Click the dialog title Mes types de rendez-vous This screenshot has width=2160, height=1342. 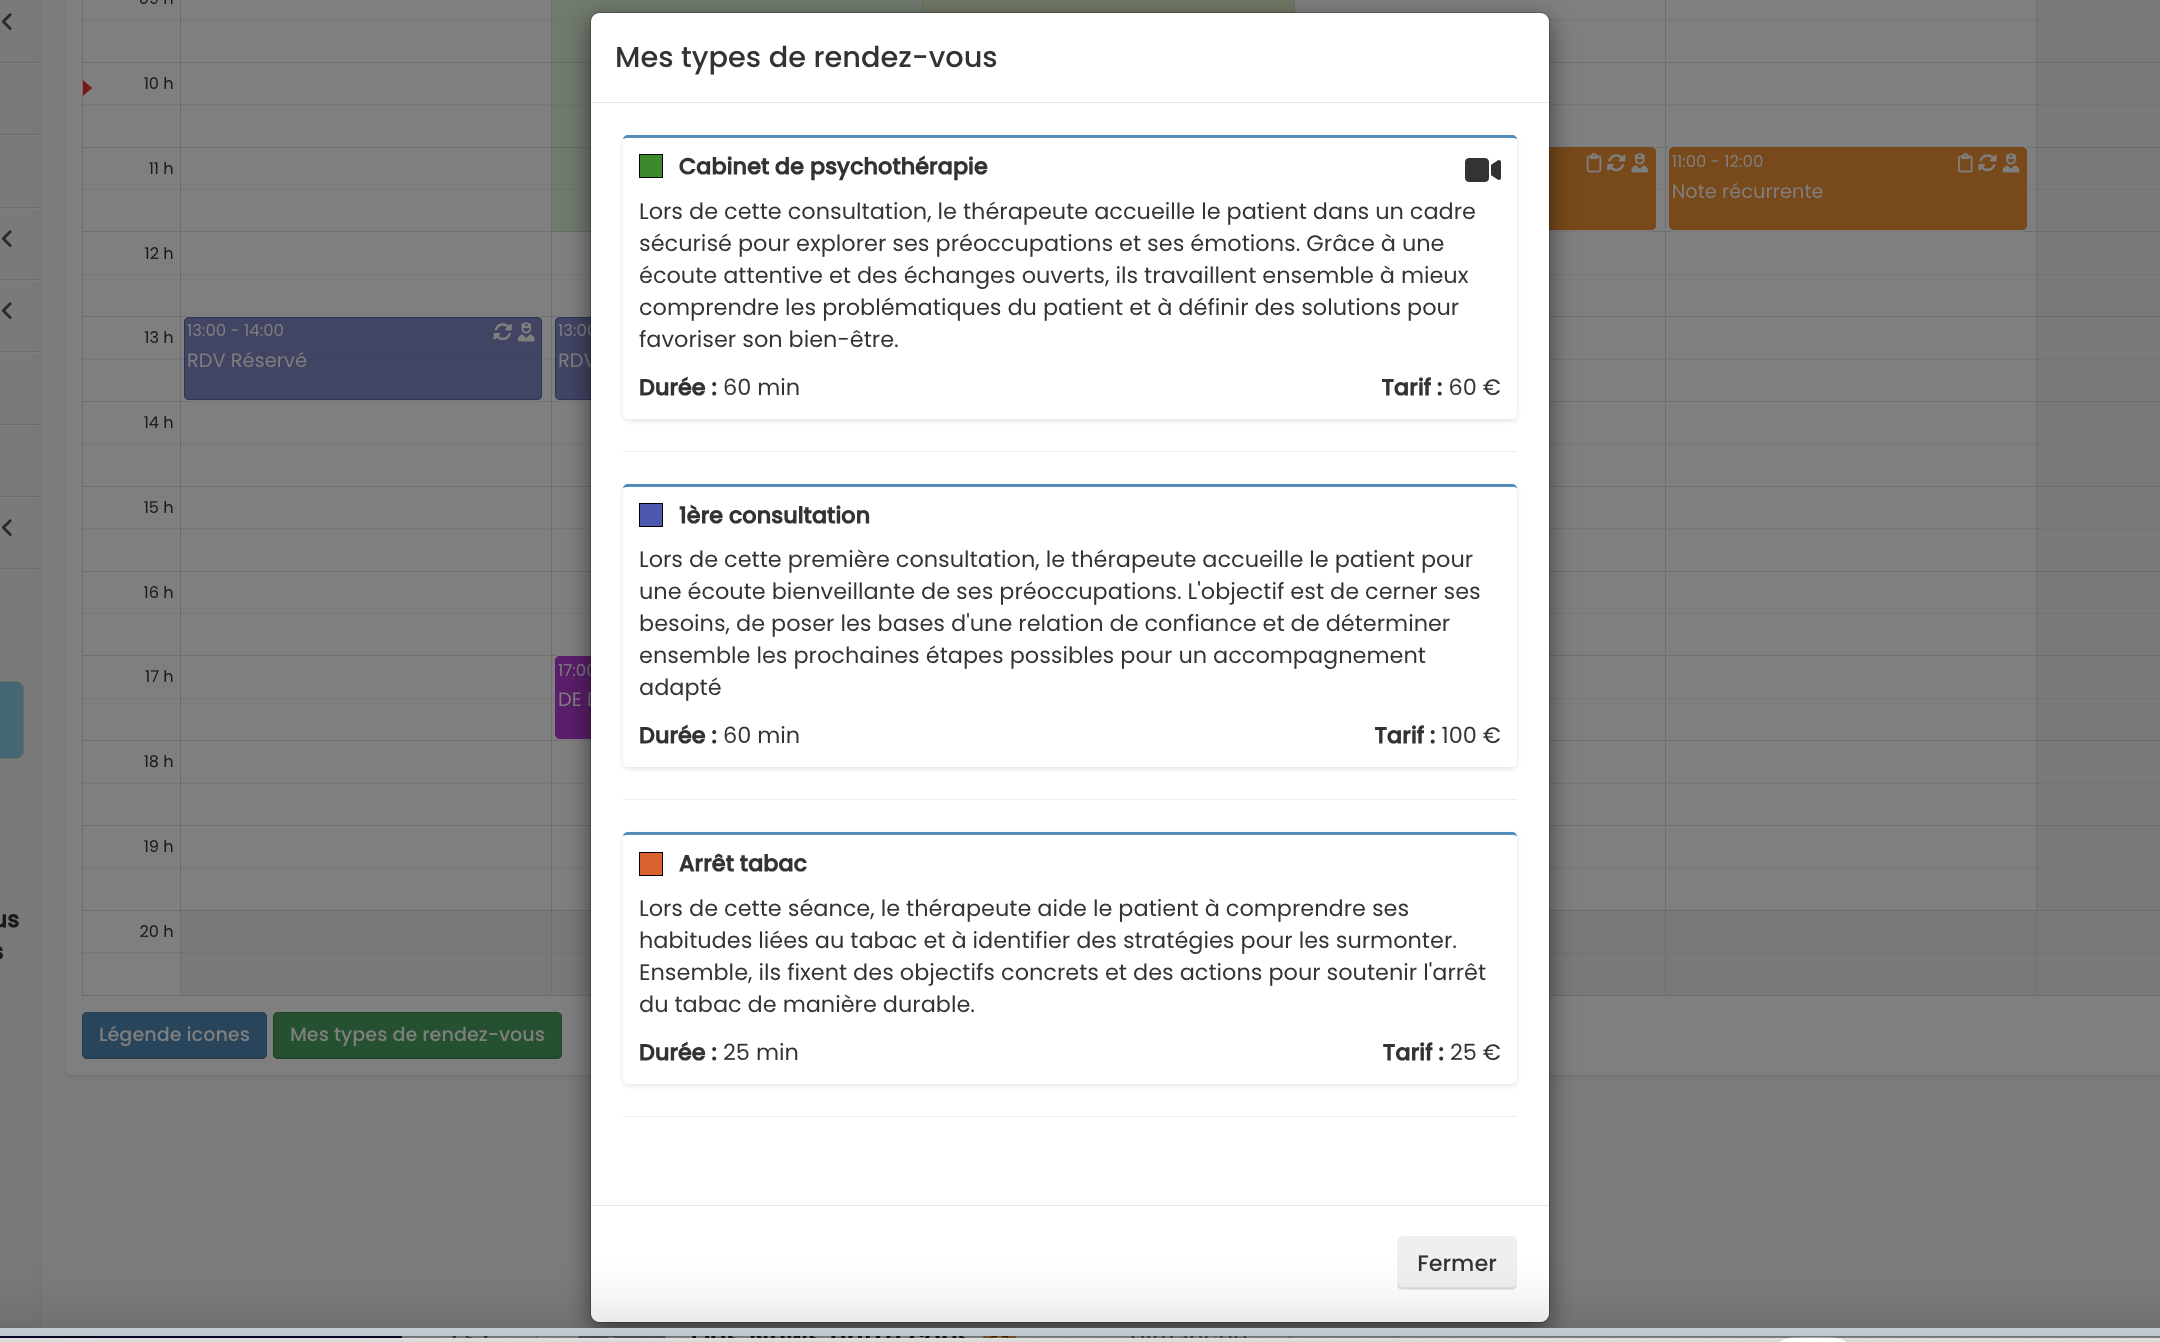tap(806, 57)
